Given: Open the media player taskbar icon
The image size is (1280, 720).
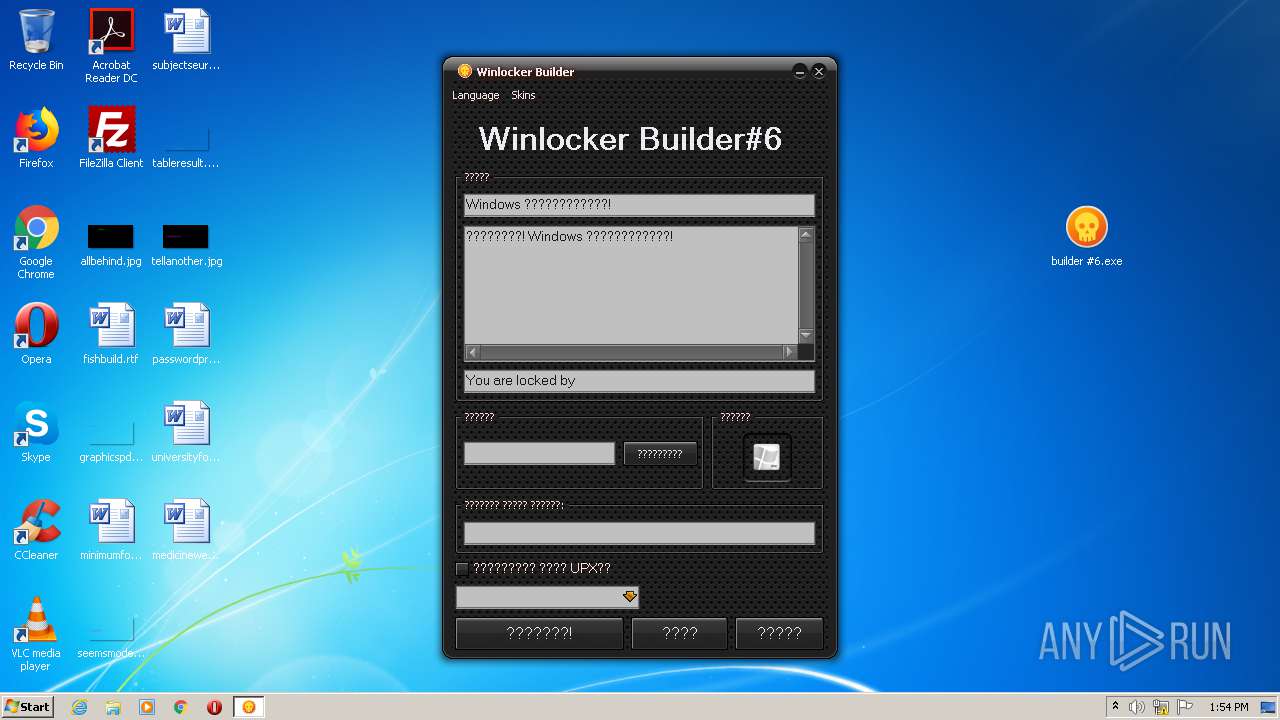Looking at the screenshot, I should [x=147, y=707].
